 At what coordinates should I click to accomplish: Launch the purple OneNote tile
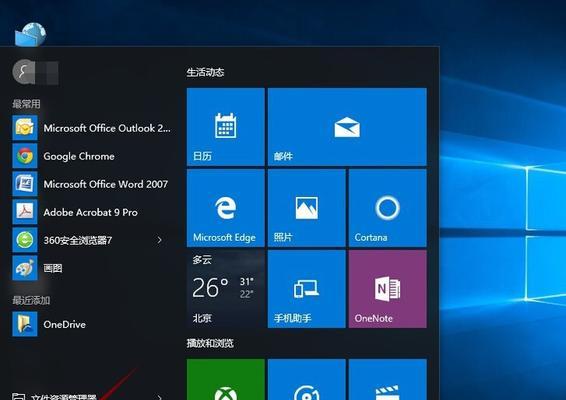point(387,289)
